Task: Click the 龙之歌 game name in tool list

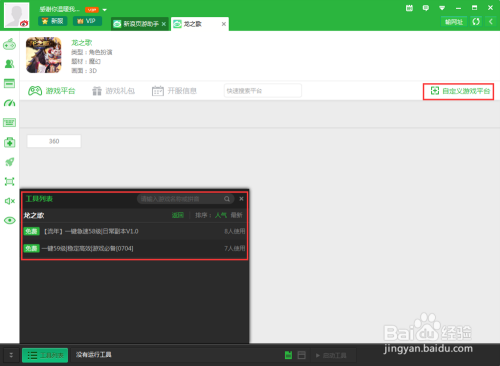Action: point(34,215)
